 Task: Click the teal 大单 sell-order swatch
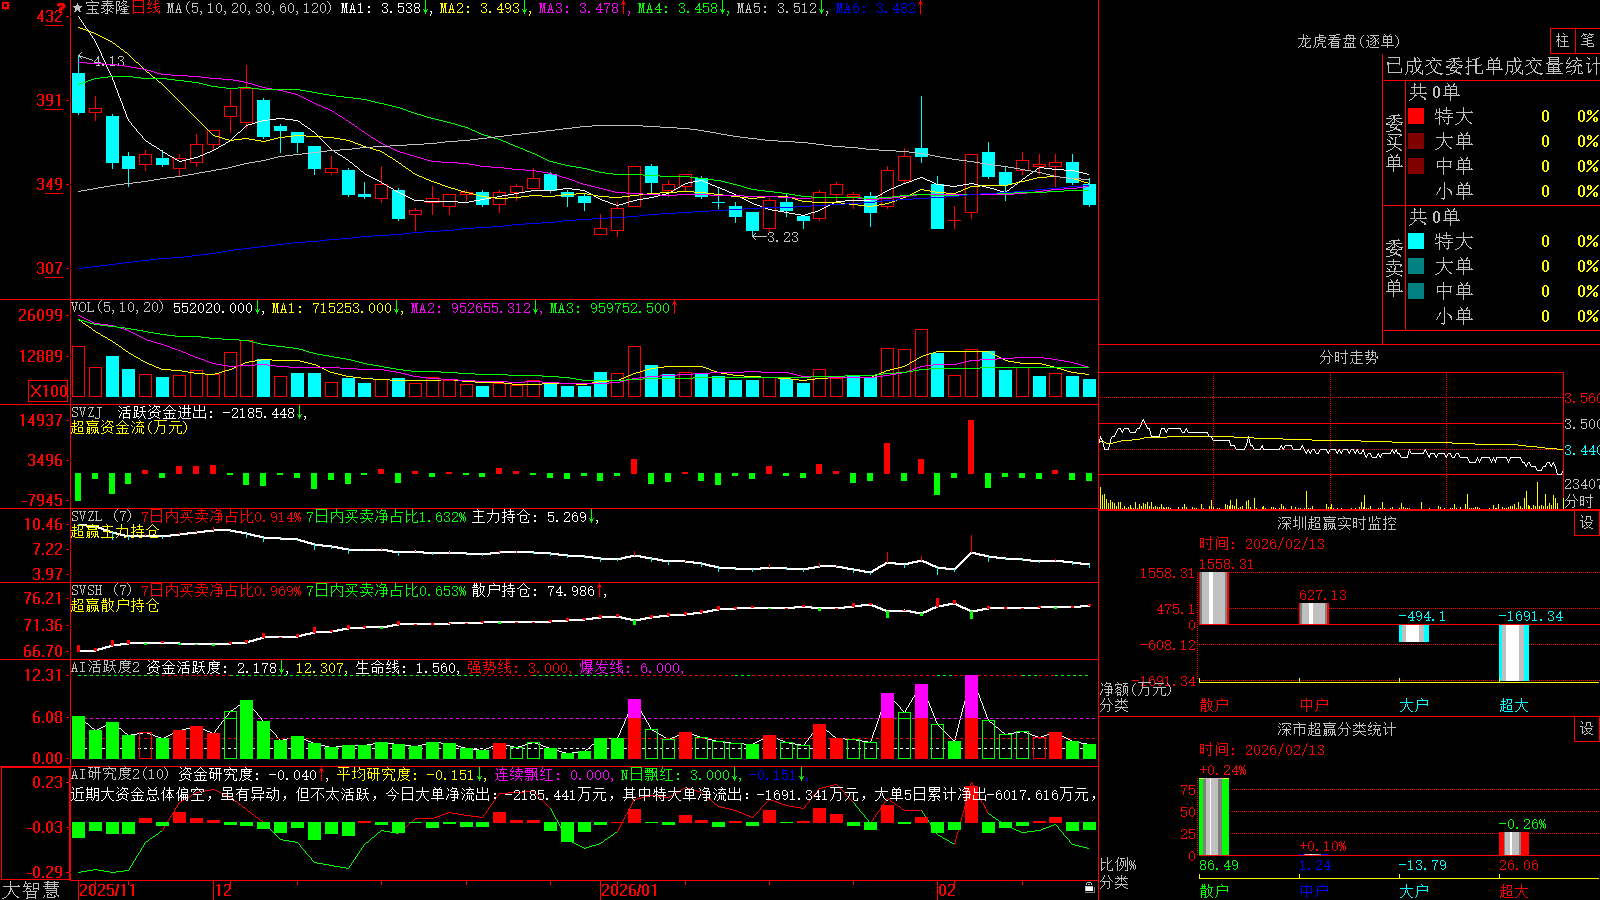coord(1416,266)
